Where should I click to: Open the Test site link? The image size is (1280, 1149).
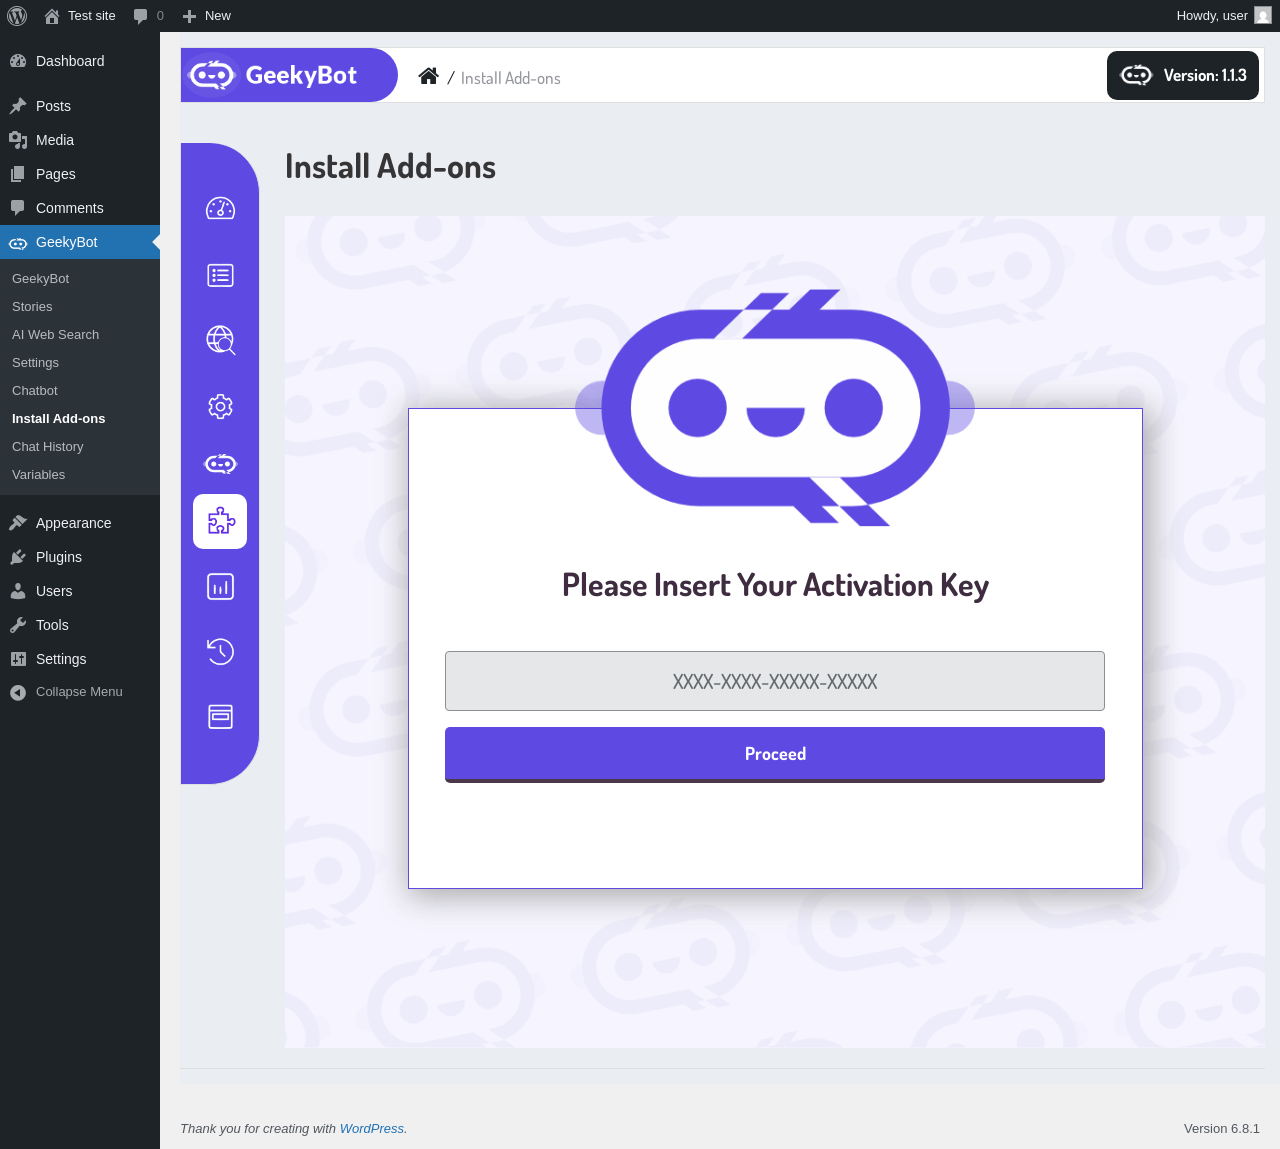tap(80, 16)
